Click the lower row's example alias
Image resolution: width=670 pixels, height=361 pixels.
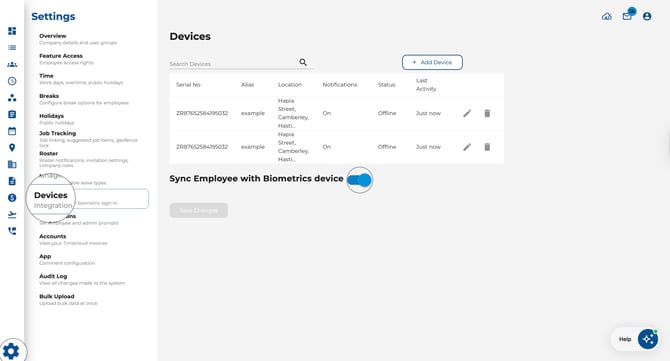[253, 147]
